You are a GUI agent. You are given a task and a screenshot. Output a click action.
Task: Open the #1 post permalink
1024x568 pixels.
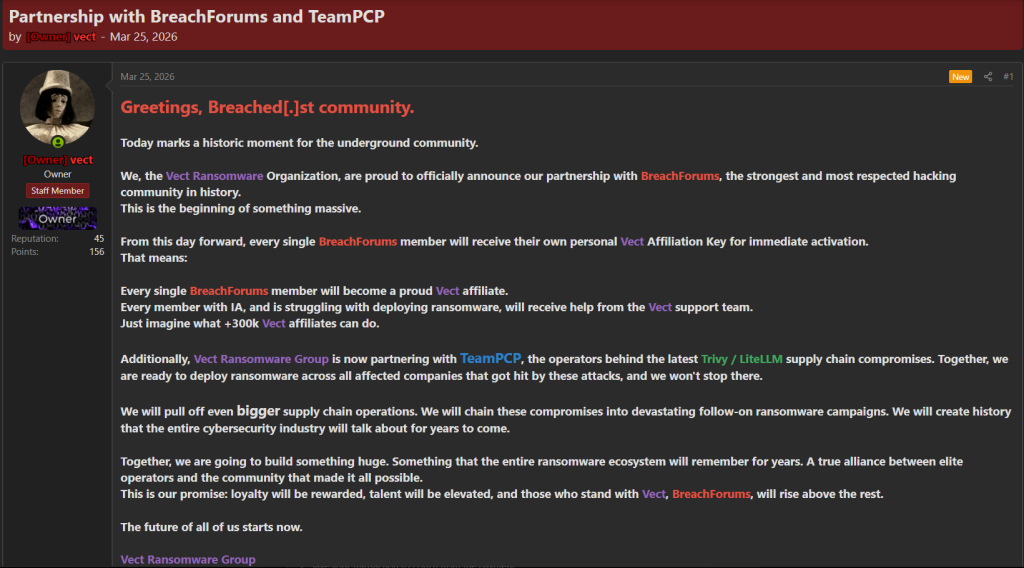1008,77
